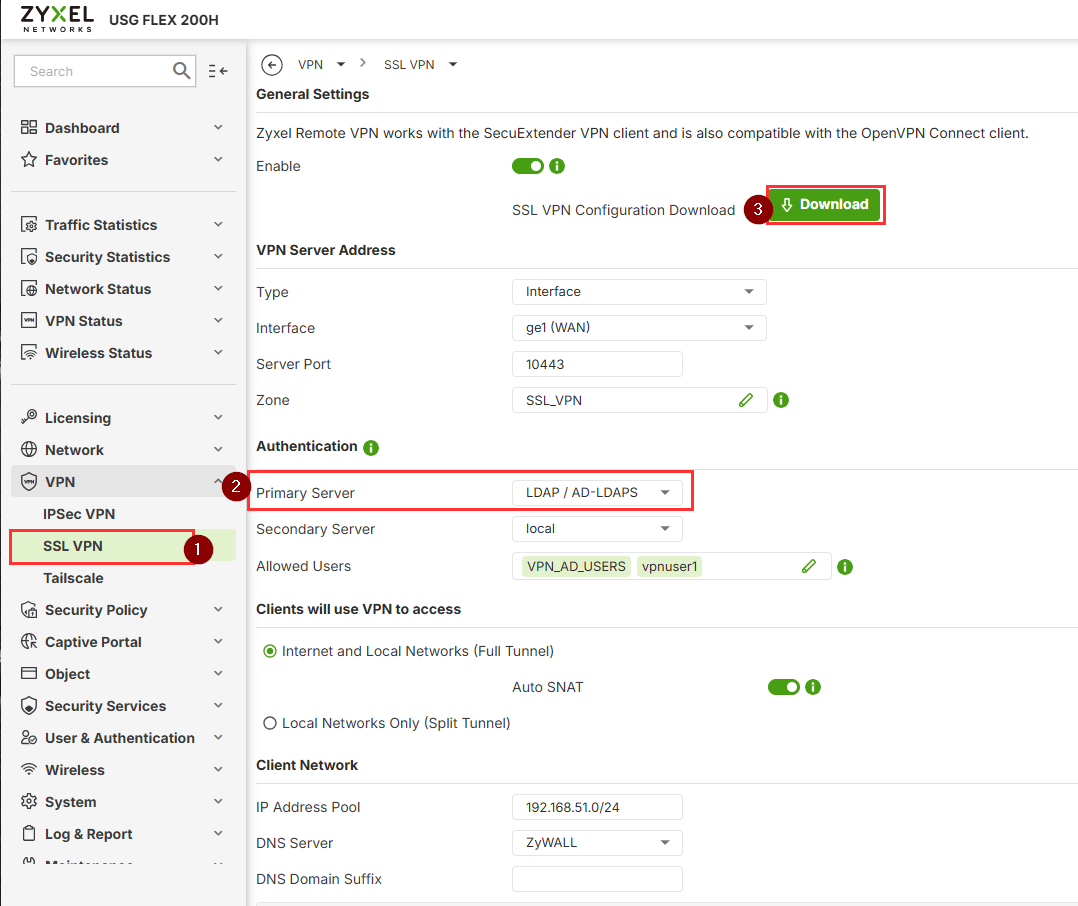Click the vpnuser1 tag

click(x=669, y=566)
